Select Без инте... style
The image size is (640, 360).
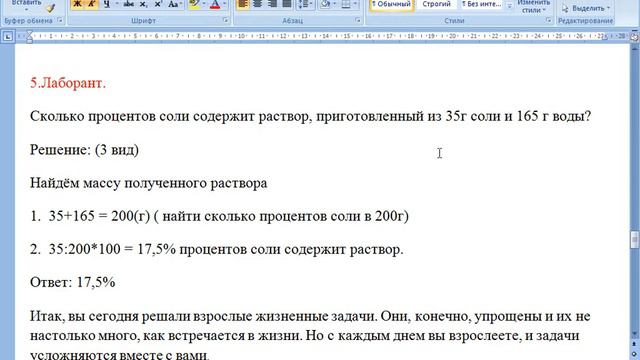coord(482,5)
